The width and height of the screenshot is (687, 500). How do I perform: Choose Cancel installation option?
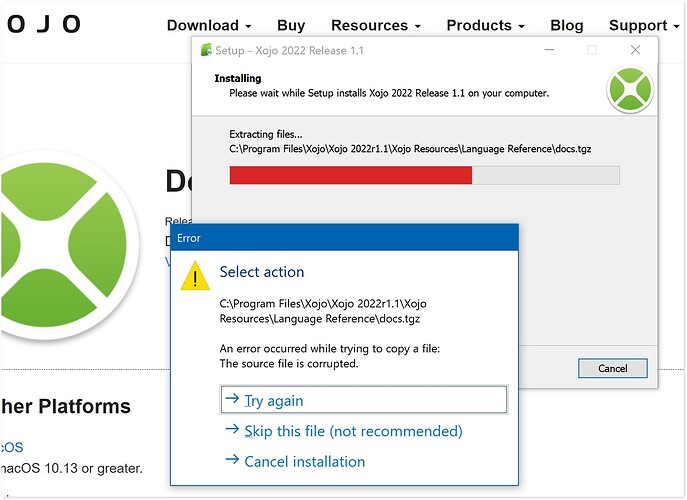click(x=305, y=461)
